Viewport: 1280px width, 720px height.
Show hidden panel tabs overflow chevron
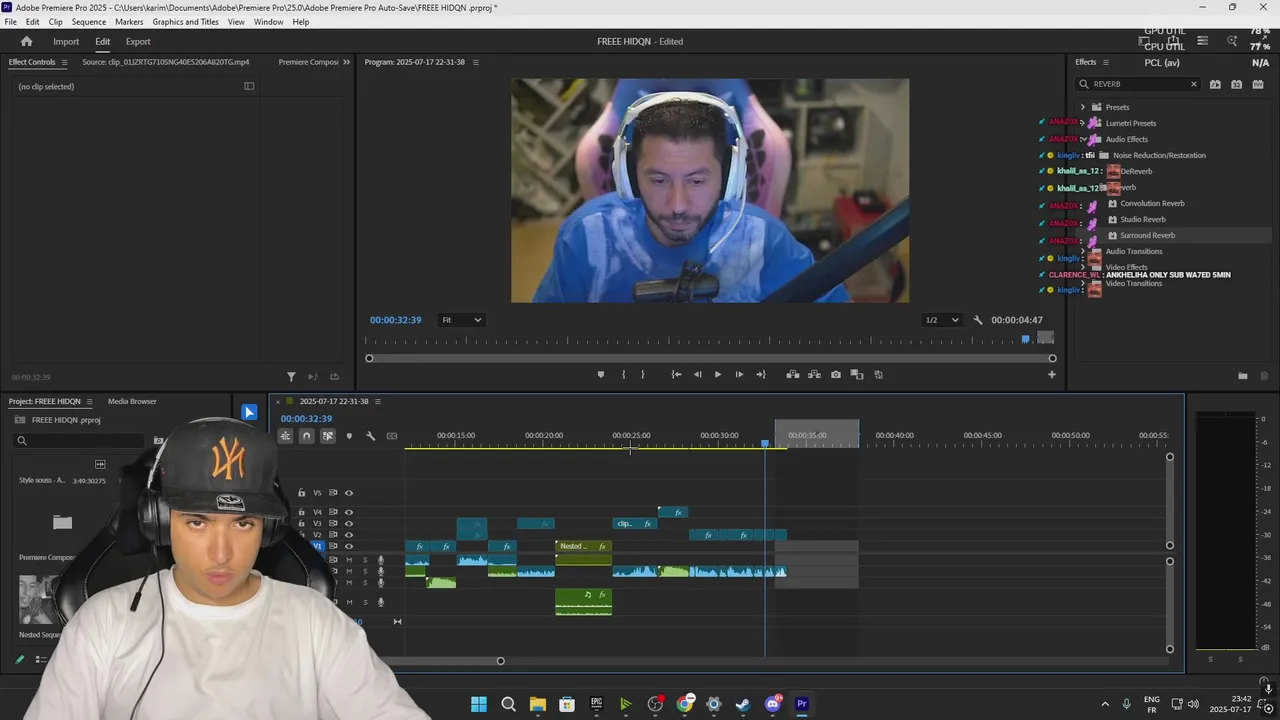pos(346,62)
